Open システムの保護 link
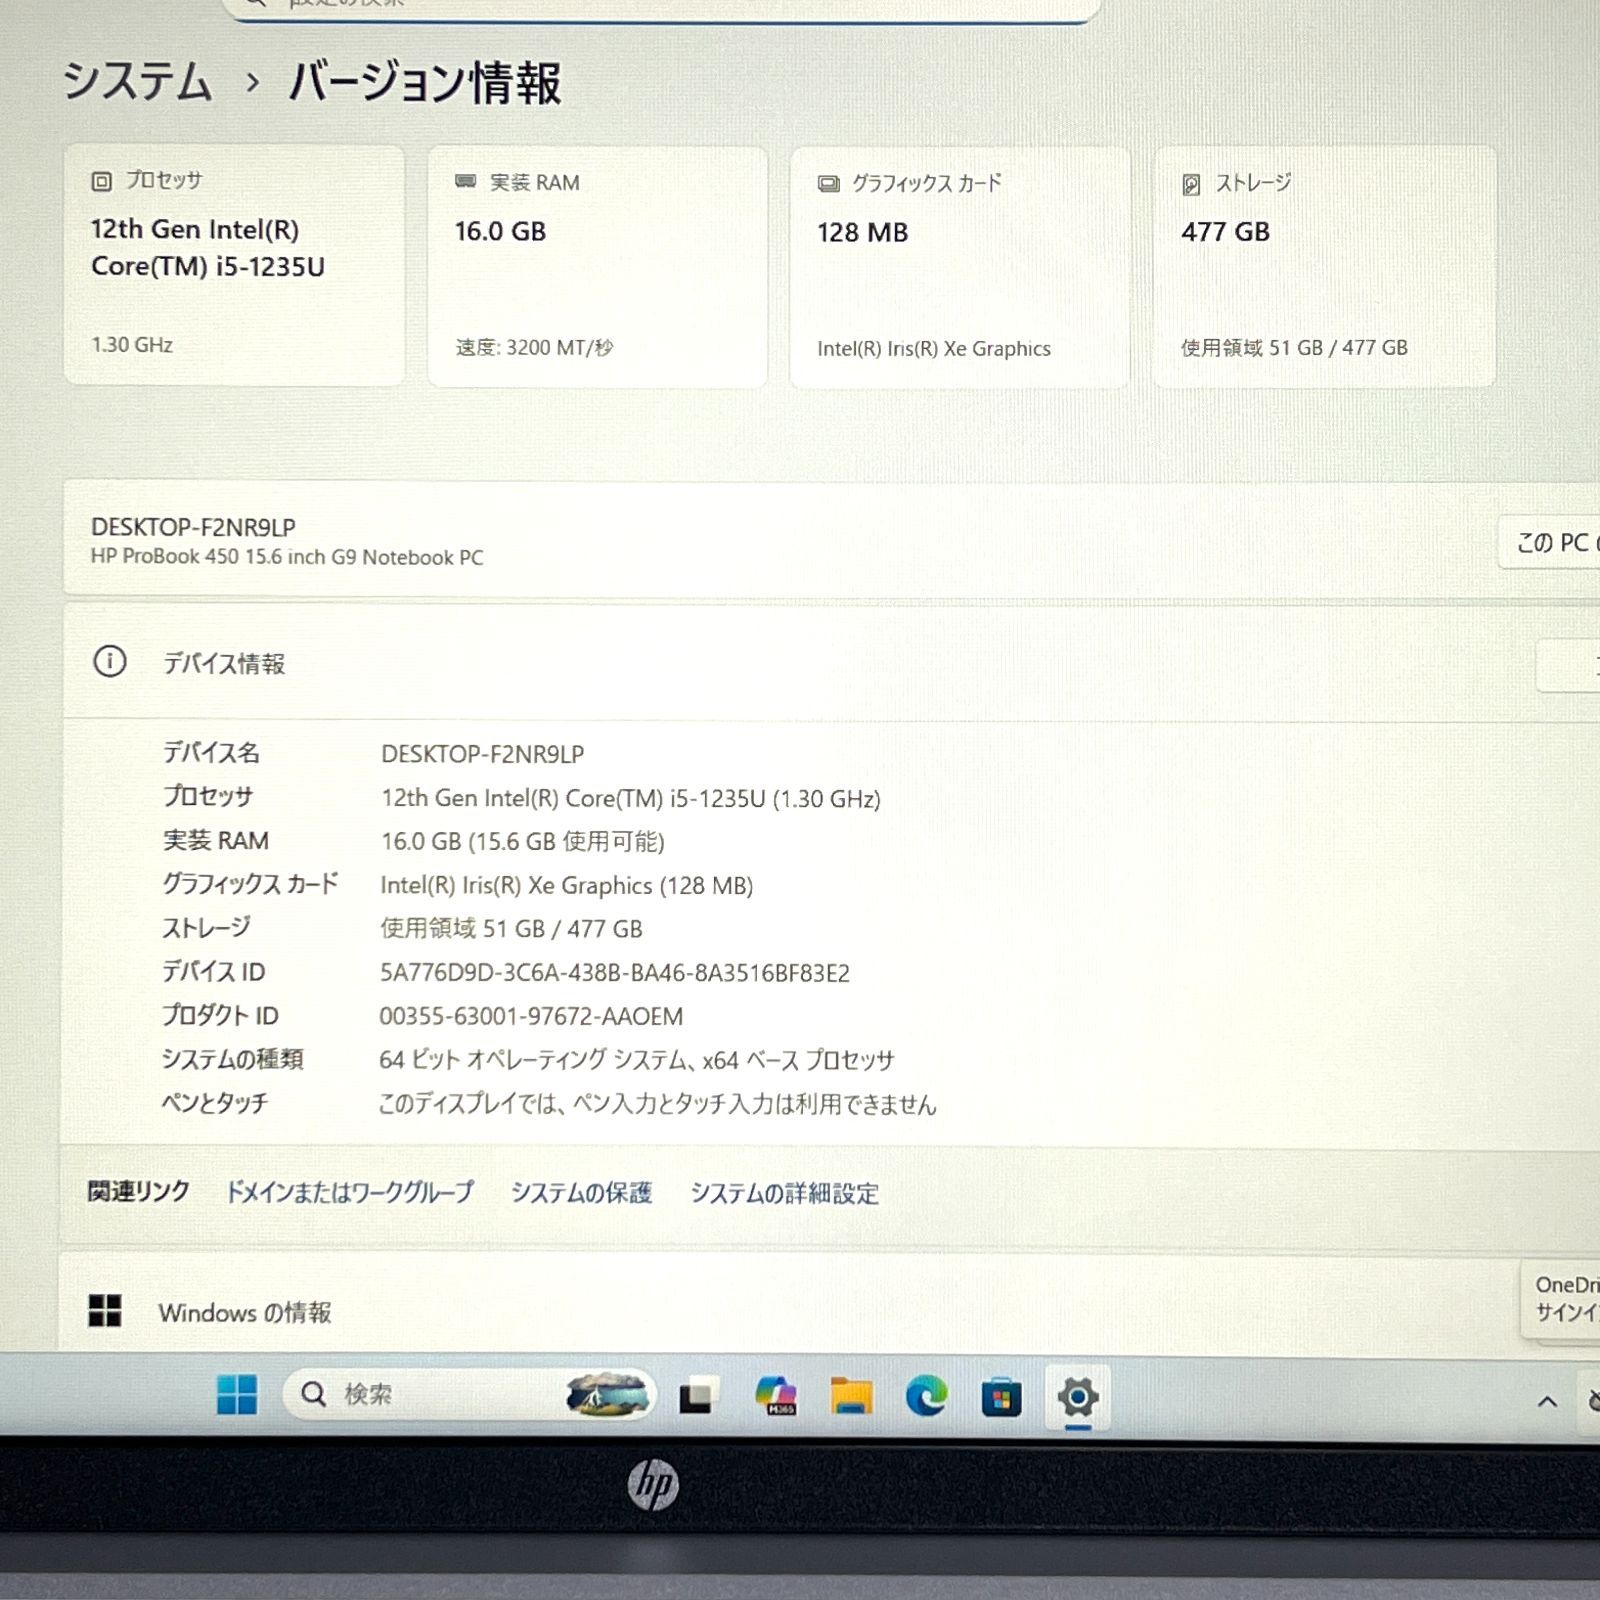Viewport: 1600px width, 1600px height. 581,1193
